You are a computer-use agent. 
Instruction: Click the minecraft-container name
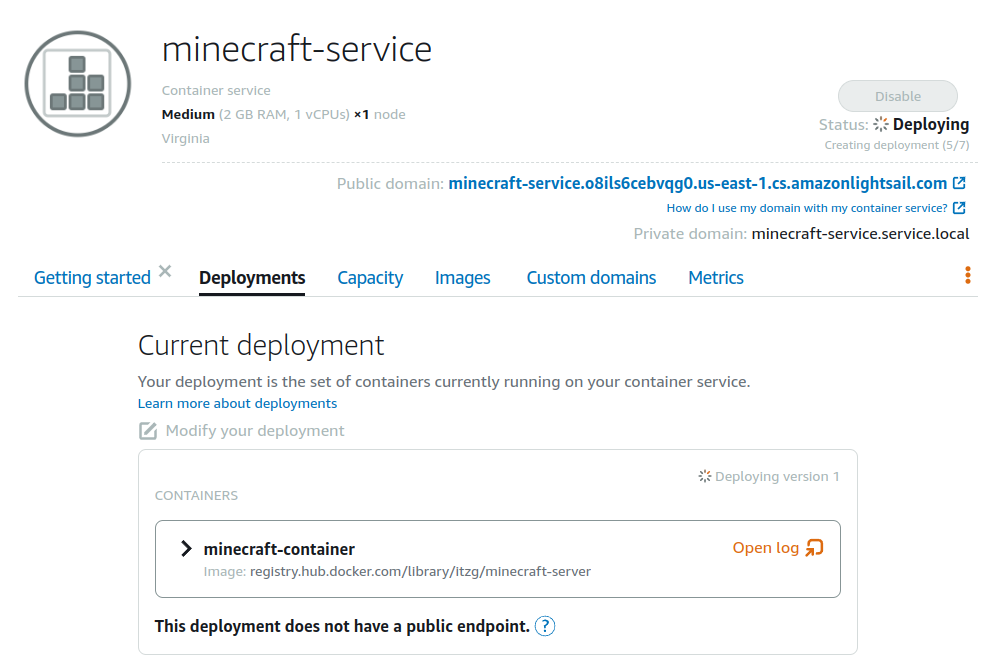(x=279, y=549)
